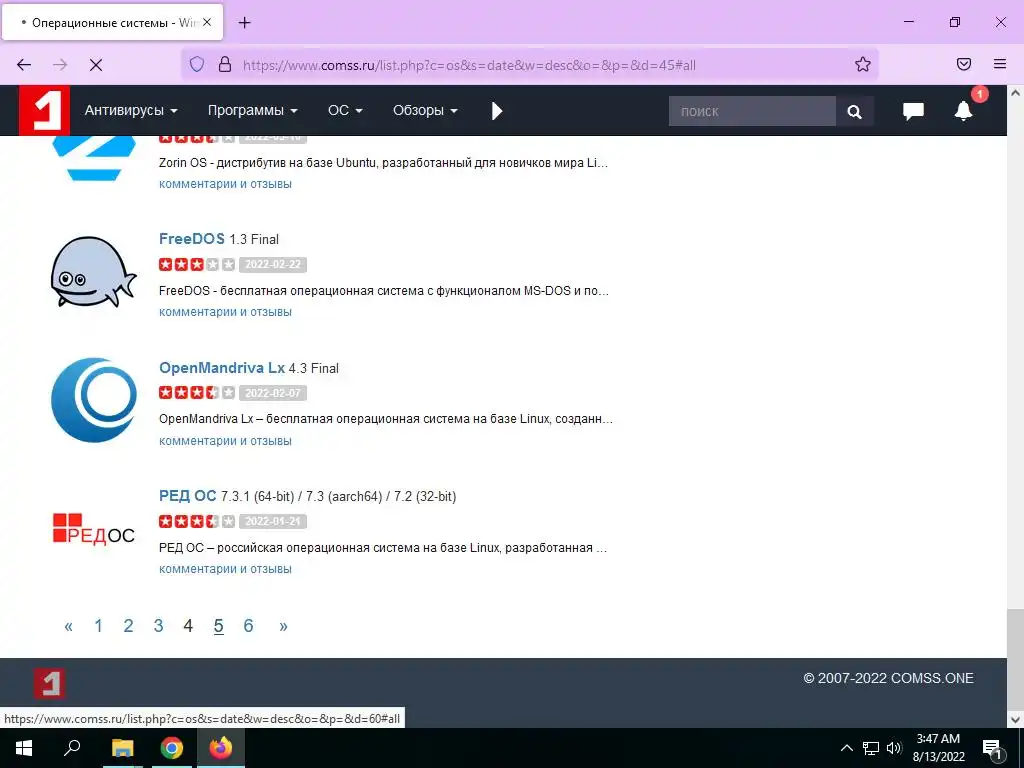Click the Firefox taskbar icon
1024x768 pixels.
coord(221,748)
